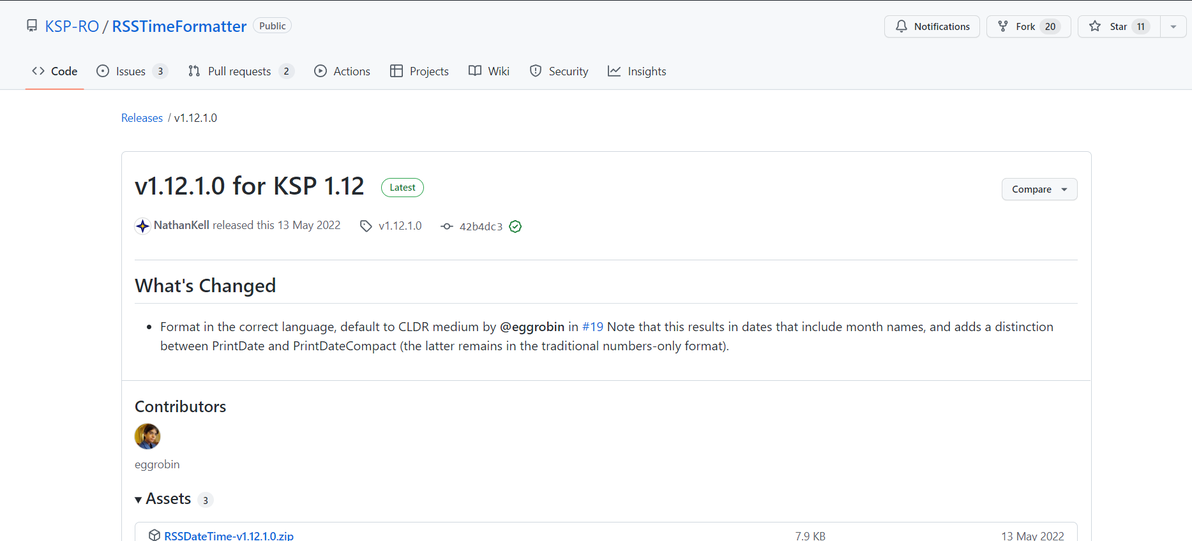Screen dimensions: 1192x541
Task: Click the Actions play icon
Action: pos(320,71)
